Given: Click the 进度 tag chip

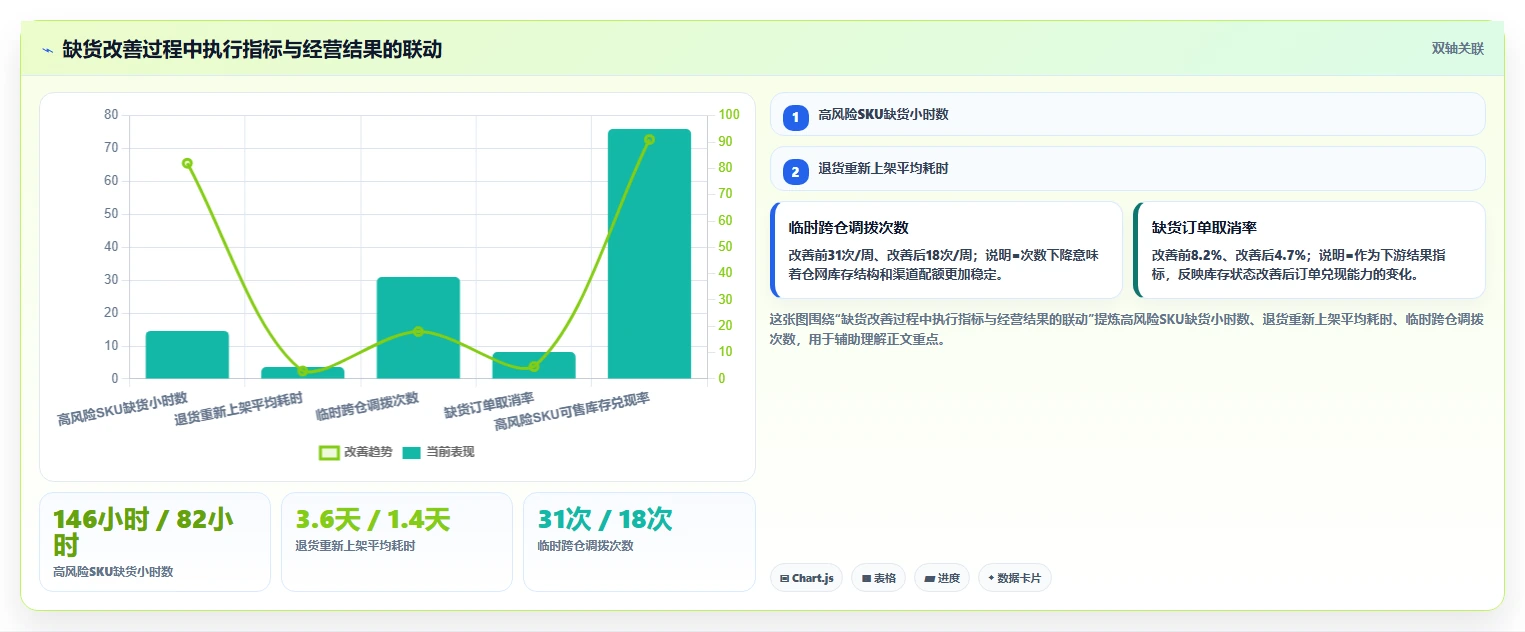Looking at the screenshot, I should pyautogui.click(x=942, y=578).
